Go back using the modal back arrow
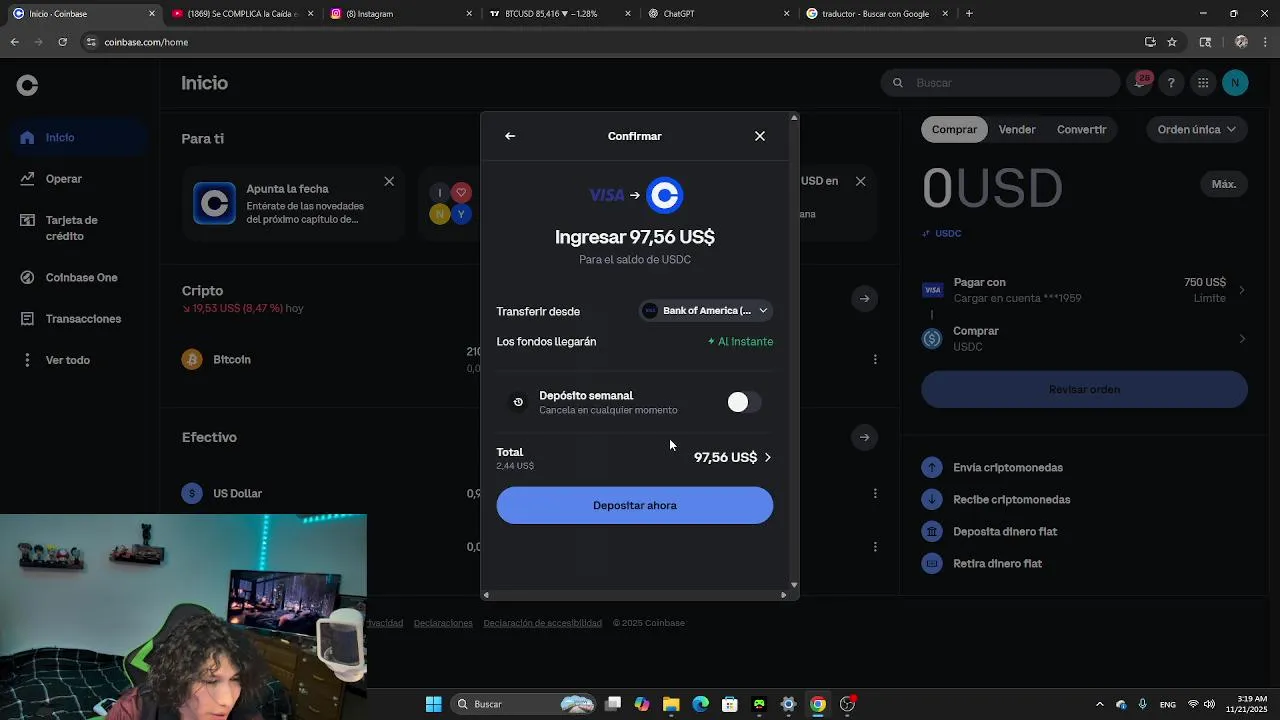Screen dimensions: 1280x720 510,136
